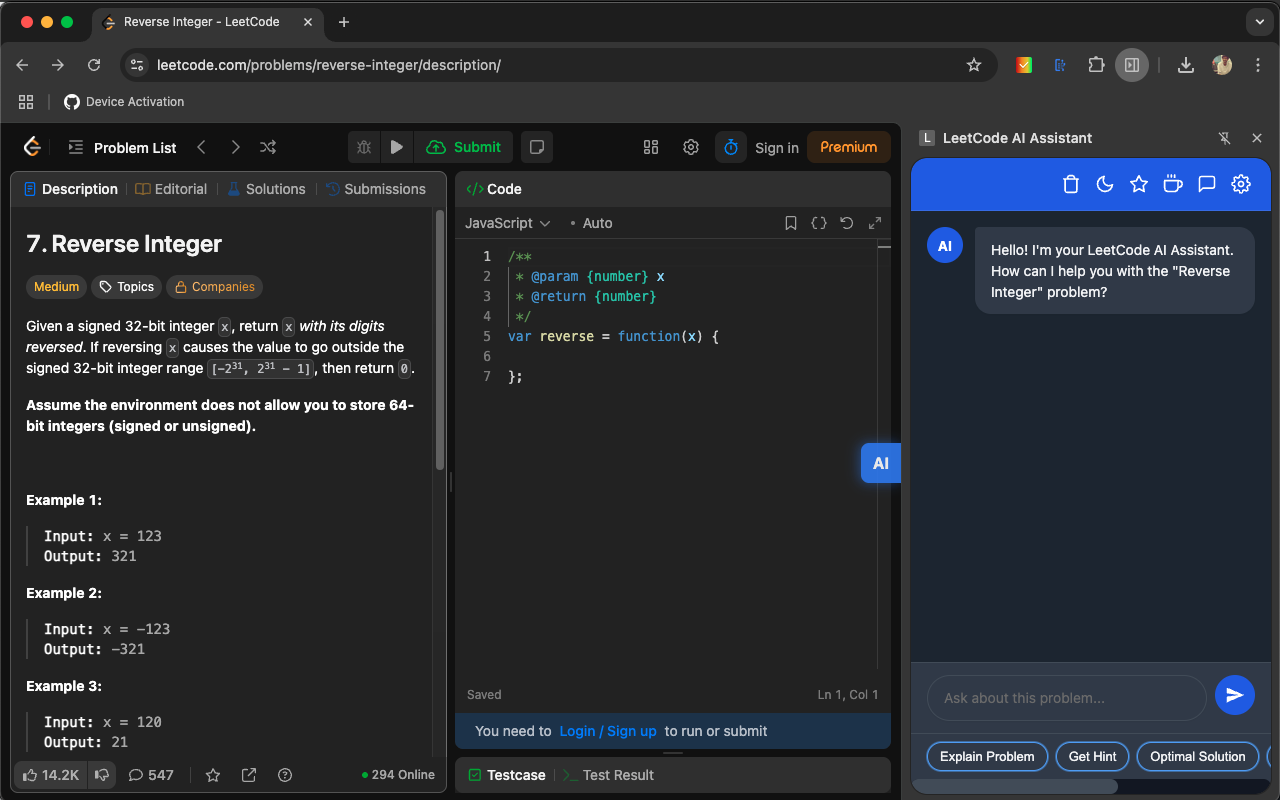Click the bookmark icon in code editor
Image resolution: width=1280 pixels, height=800 pixels.
pyautogui.click(x=791, y=223)
